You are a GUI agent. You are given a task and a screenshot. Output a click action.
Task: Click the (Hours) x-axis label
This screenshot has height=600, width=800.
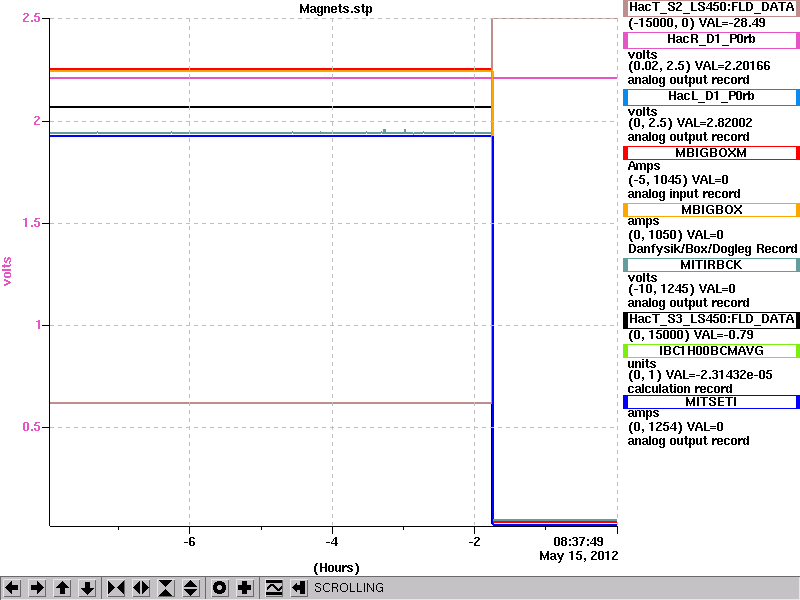(336, 568)
